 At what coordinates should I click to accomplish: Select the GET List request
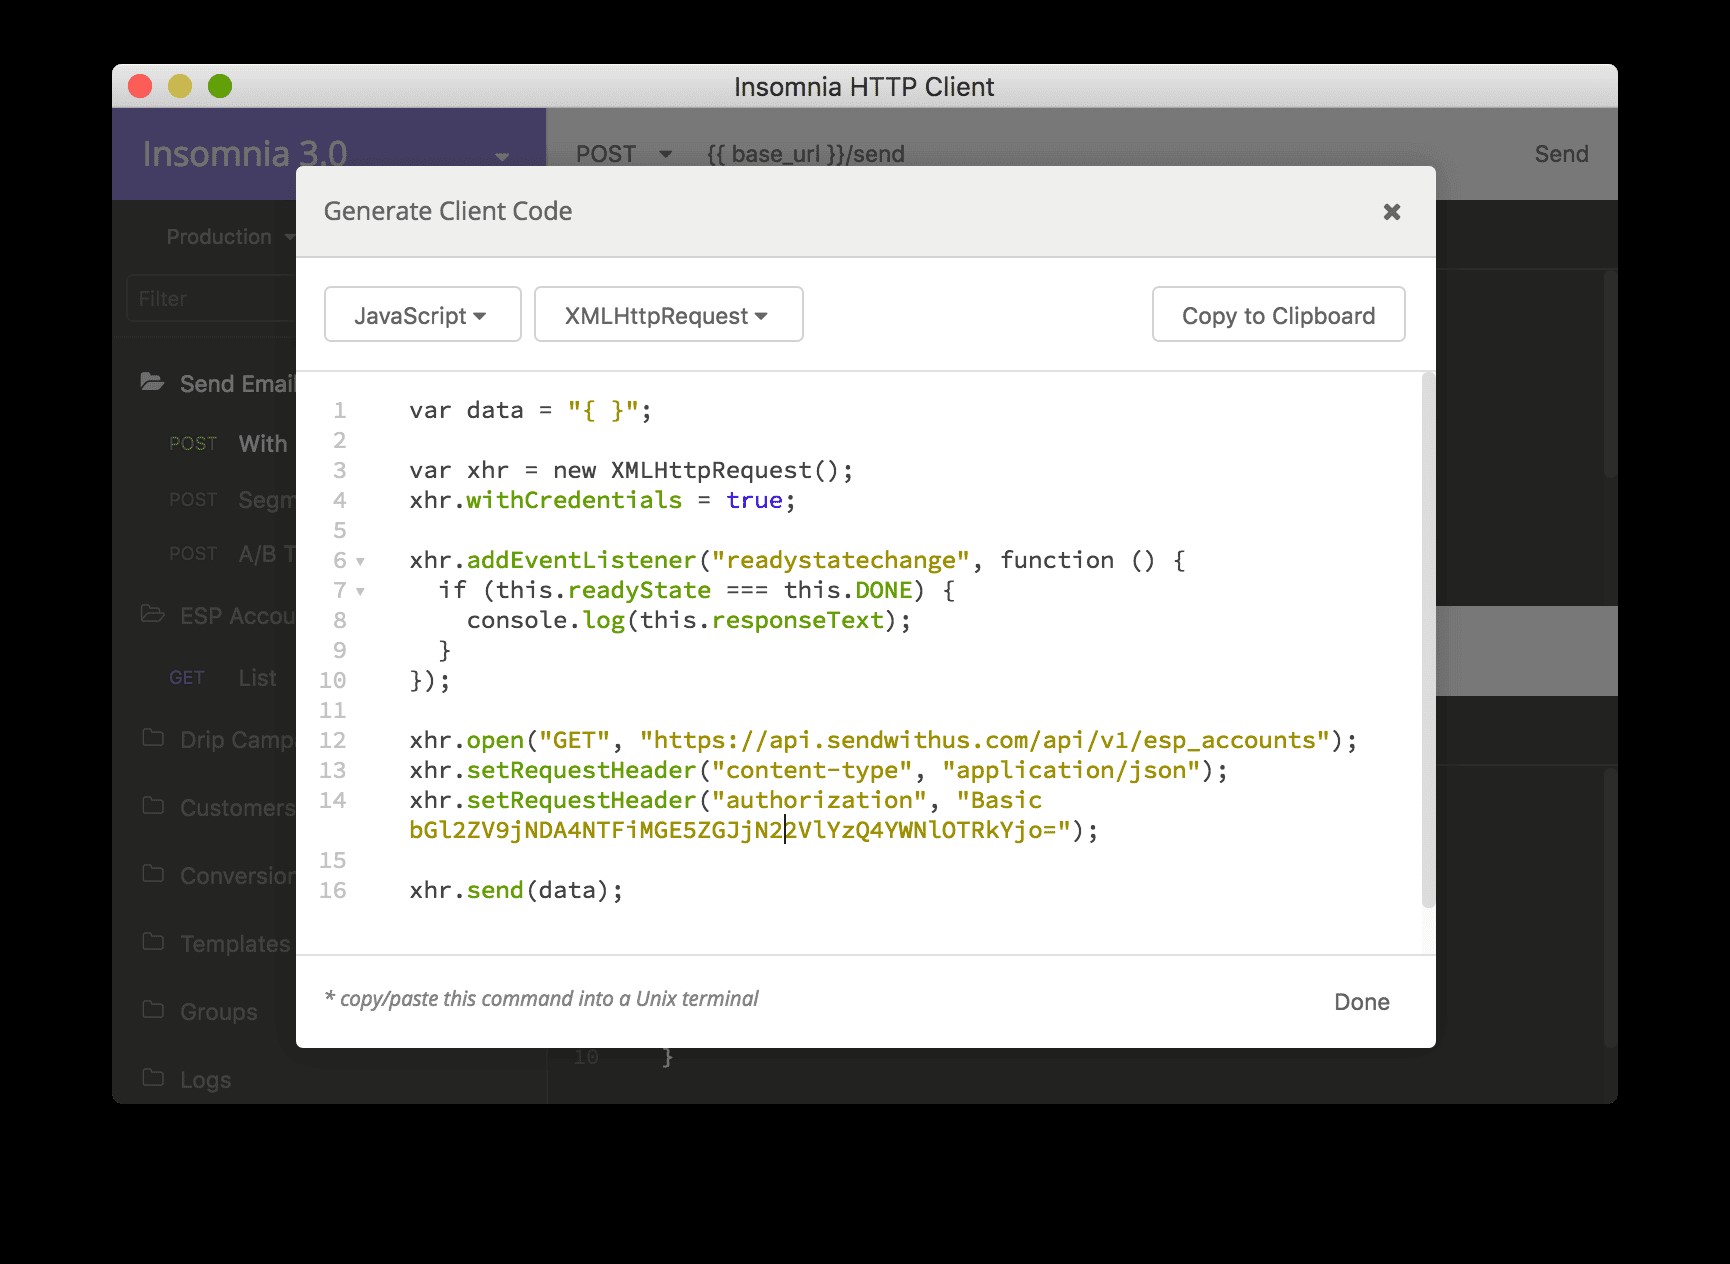(x=223, y=678)
